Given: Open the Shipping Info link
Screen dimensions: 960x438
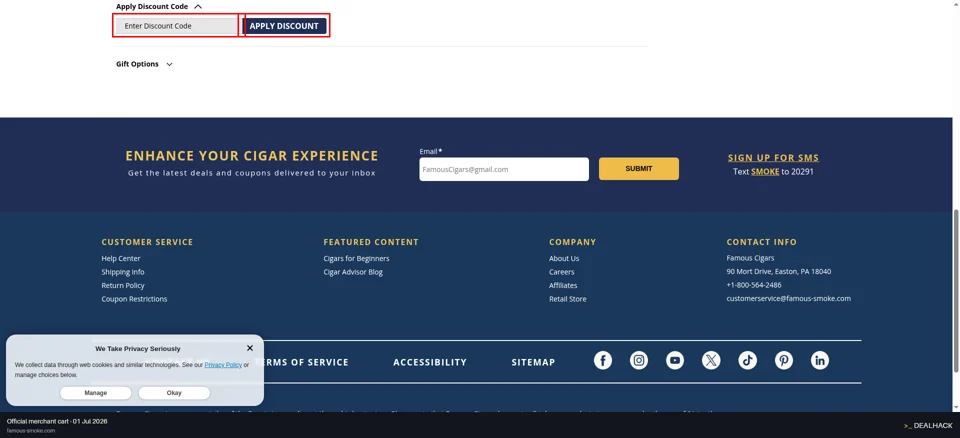Looking at the screenshot, I should (123, 272).
